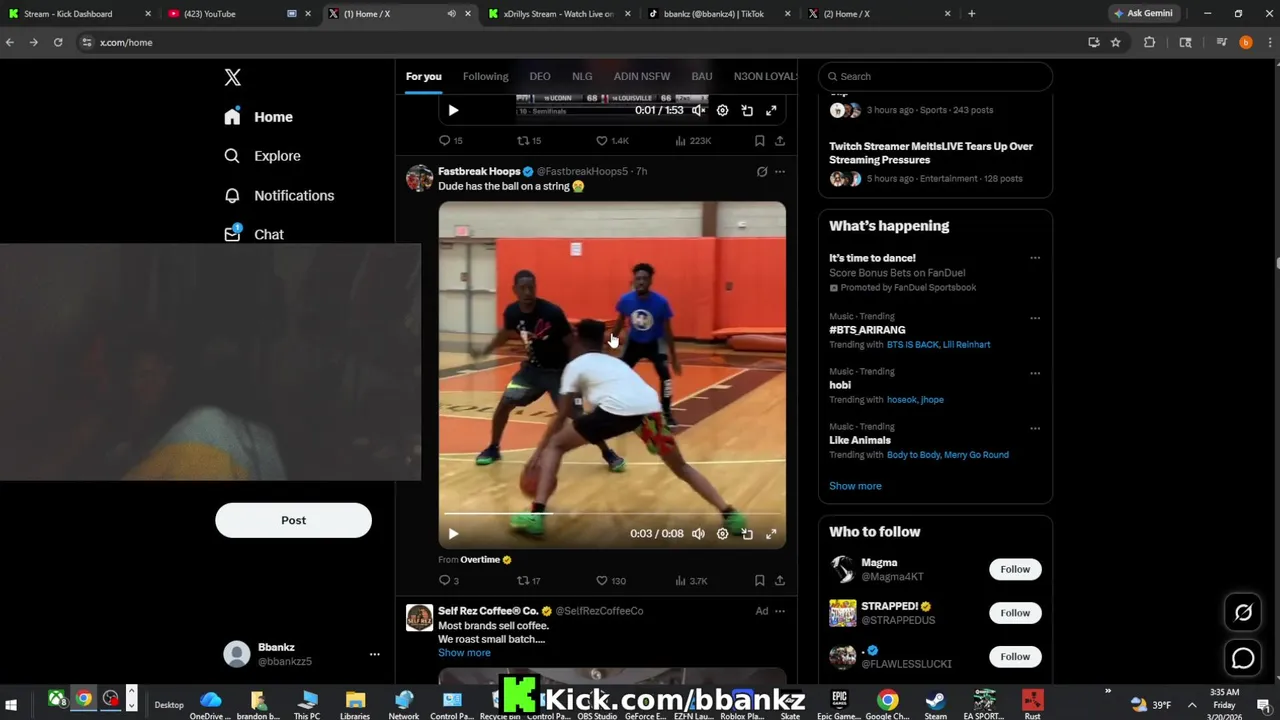
Task: Open Steam from the Windows taskbar
Action: pos(936,703)
